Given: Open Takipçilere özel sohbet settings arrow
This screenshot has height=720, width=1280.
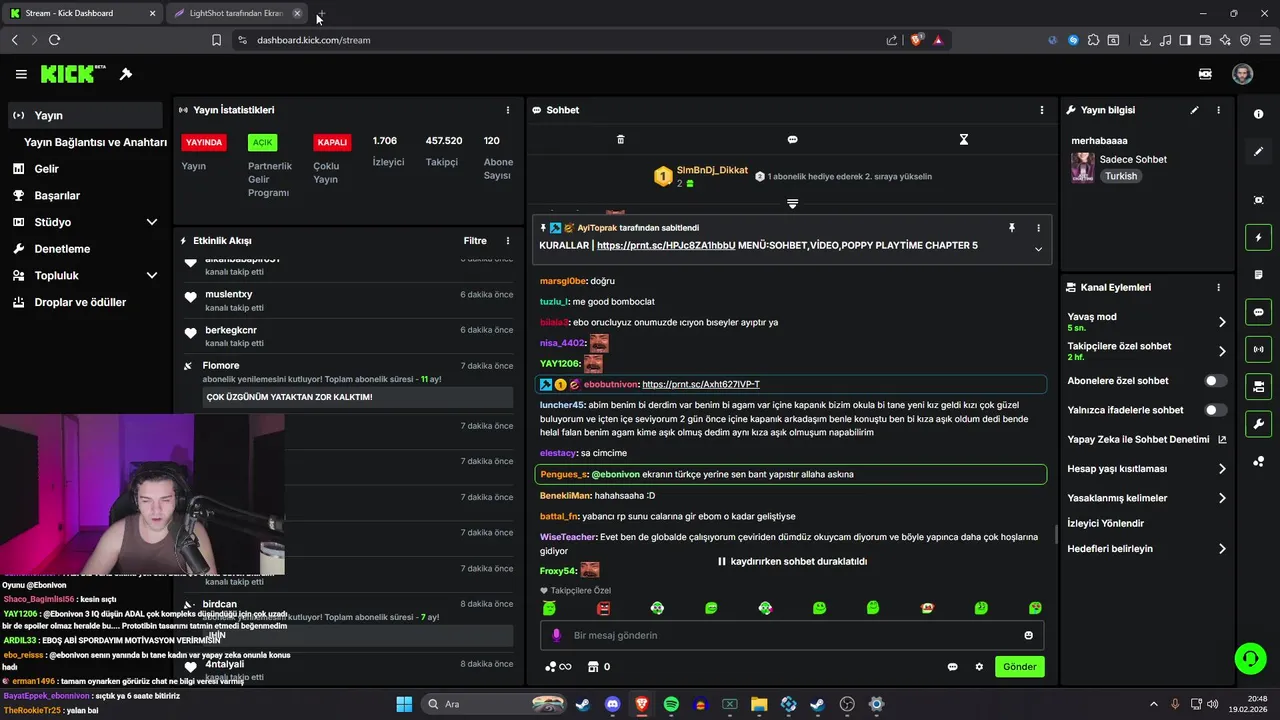Looking at the screenshot, I should tap(1222, 351).
